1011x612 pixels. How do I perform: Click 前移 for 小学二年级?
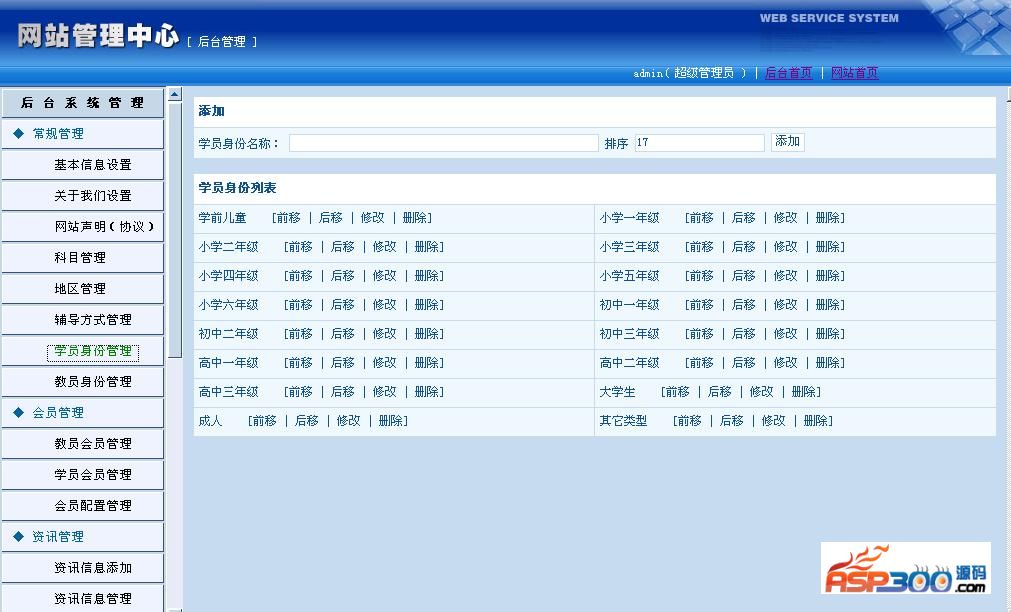click(300, 247)
